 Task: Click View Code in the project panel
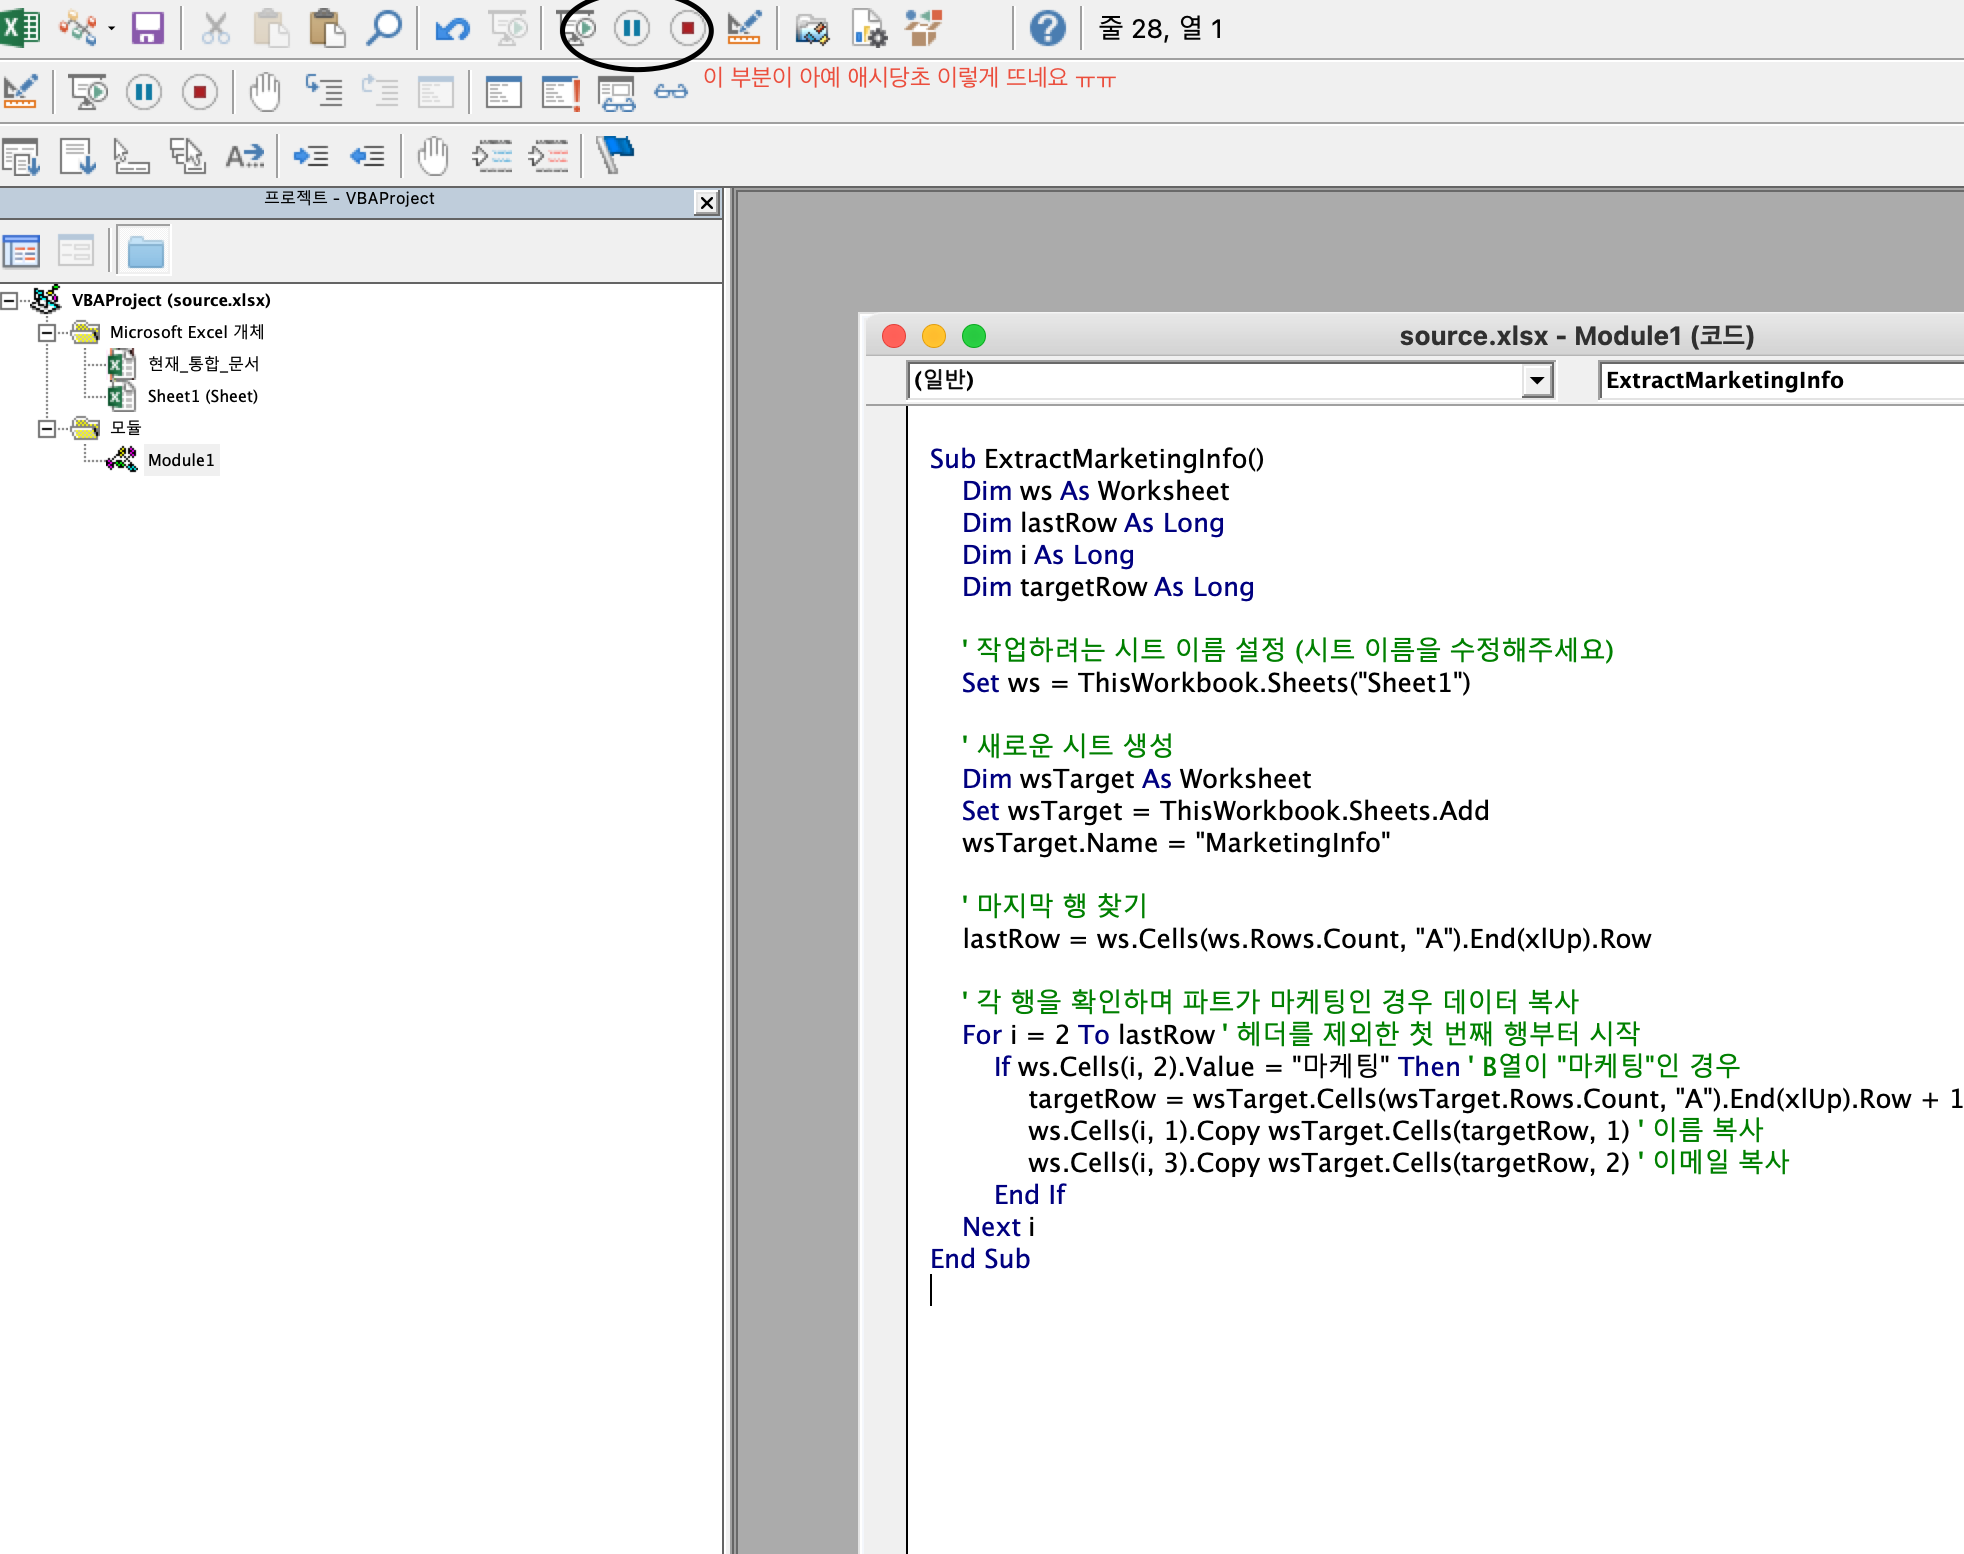point(21,251)
